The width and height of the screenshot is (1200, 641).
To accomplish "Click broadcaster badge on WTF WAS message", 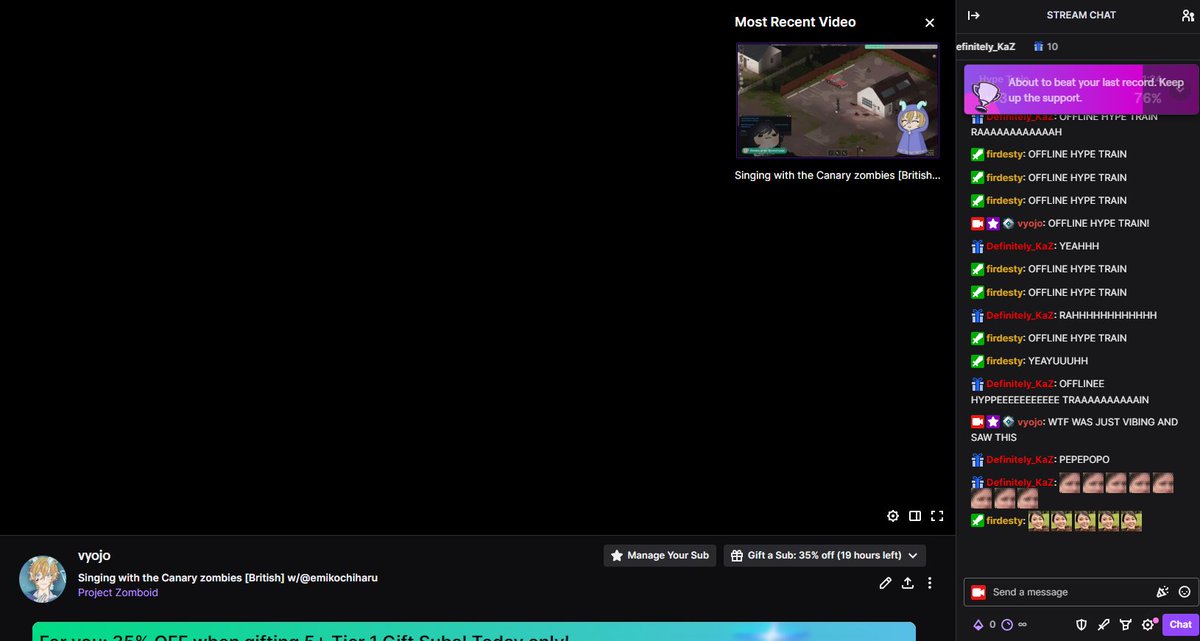I will click(x=977, y=422).
